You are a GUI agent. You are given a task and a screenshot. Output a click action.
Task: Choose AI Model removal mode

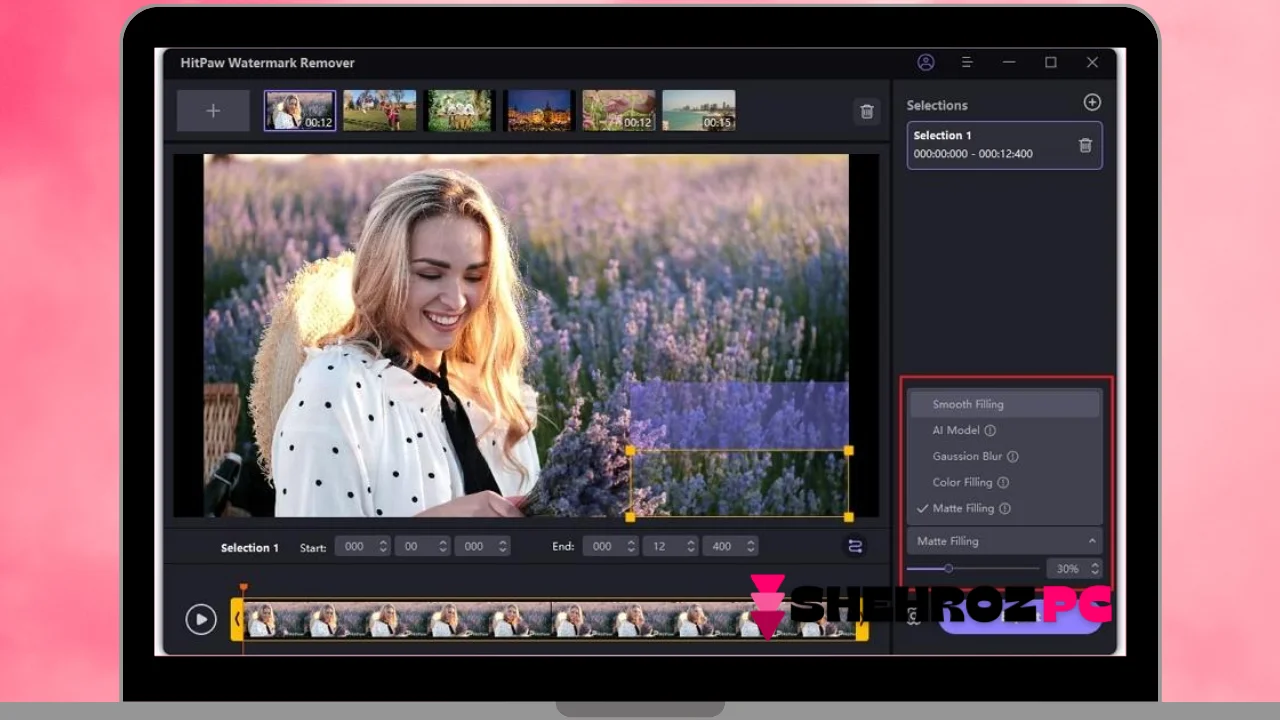[1004, 430]
